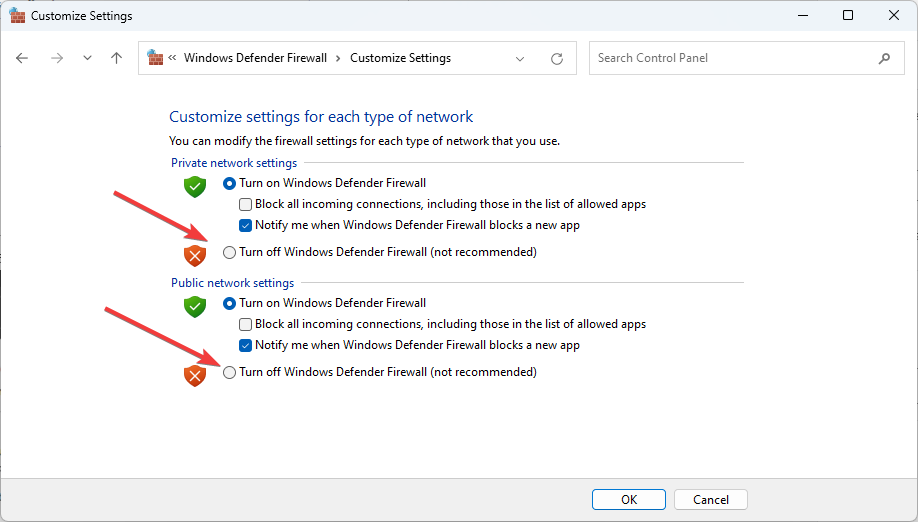Go back with the back arrow
918x522 pixels.
pyautogui.click(x=22, y=58)
